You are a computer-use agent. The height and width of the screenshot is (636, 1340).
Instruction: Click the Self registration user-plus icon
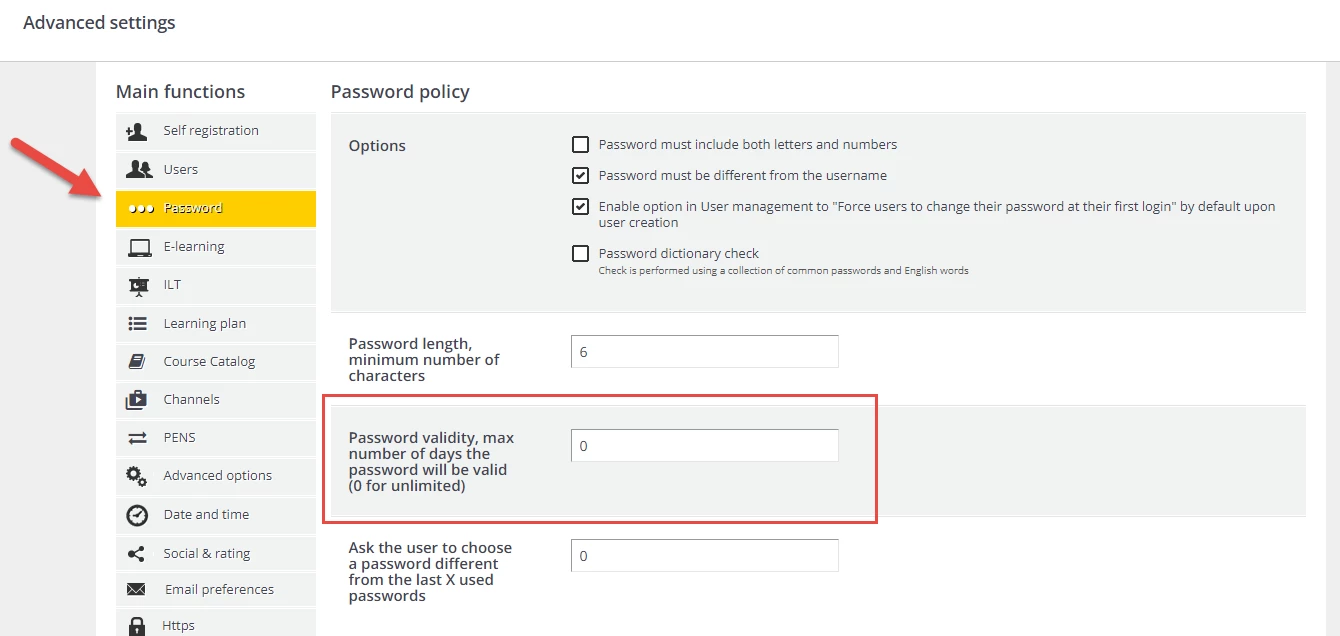click(x=137, y=131)
